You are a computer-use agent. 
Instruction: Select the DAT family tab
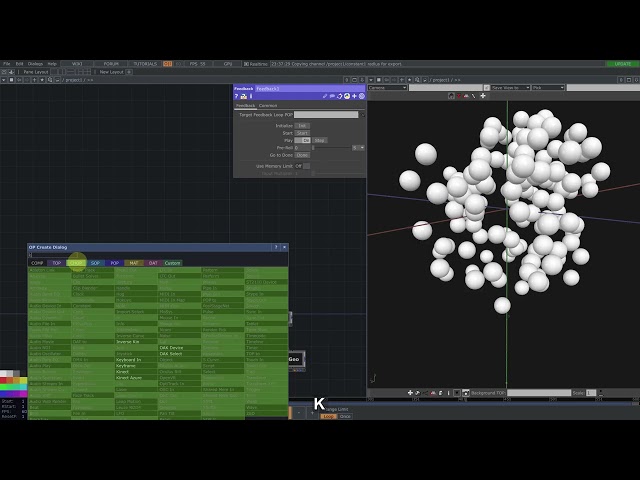(x=153, y=263)
